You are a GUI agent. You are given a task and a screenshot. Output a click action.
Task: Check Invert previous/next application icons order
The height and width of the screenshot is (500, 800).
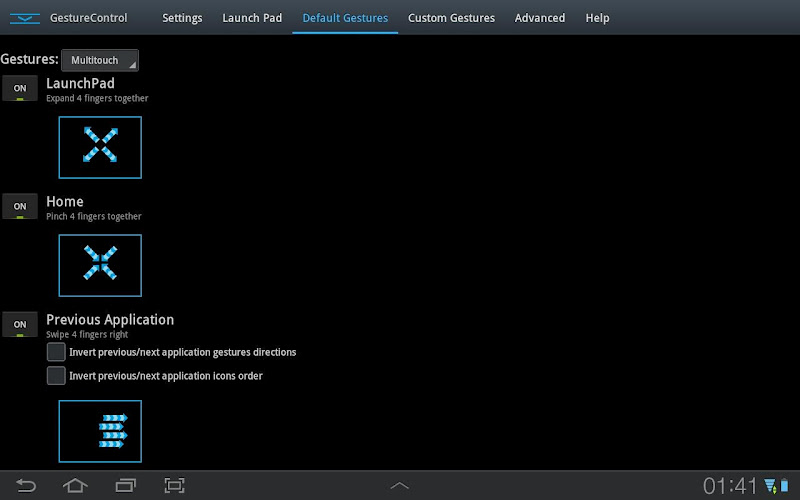coord(56,376)
